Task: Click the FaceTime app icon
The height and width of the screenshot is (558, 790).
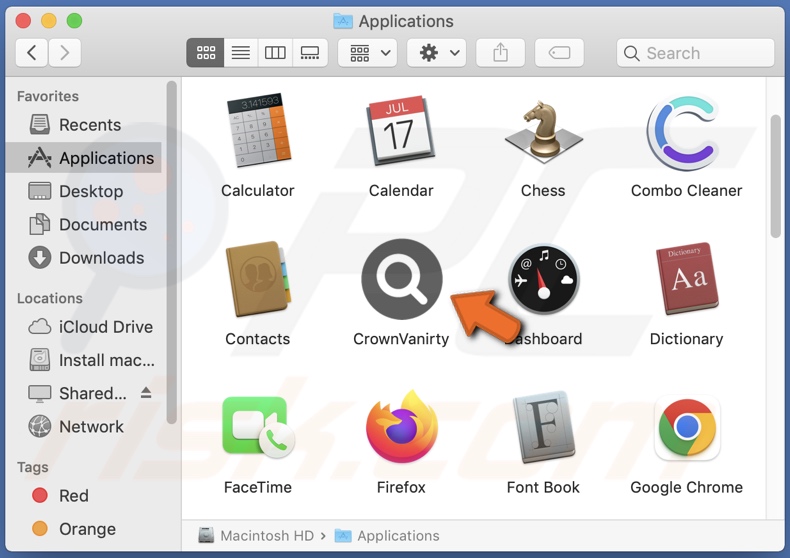Action: pos(258,427)
